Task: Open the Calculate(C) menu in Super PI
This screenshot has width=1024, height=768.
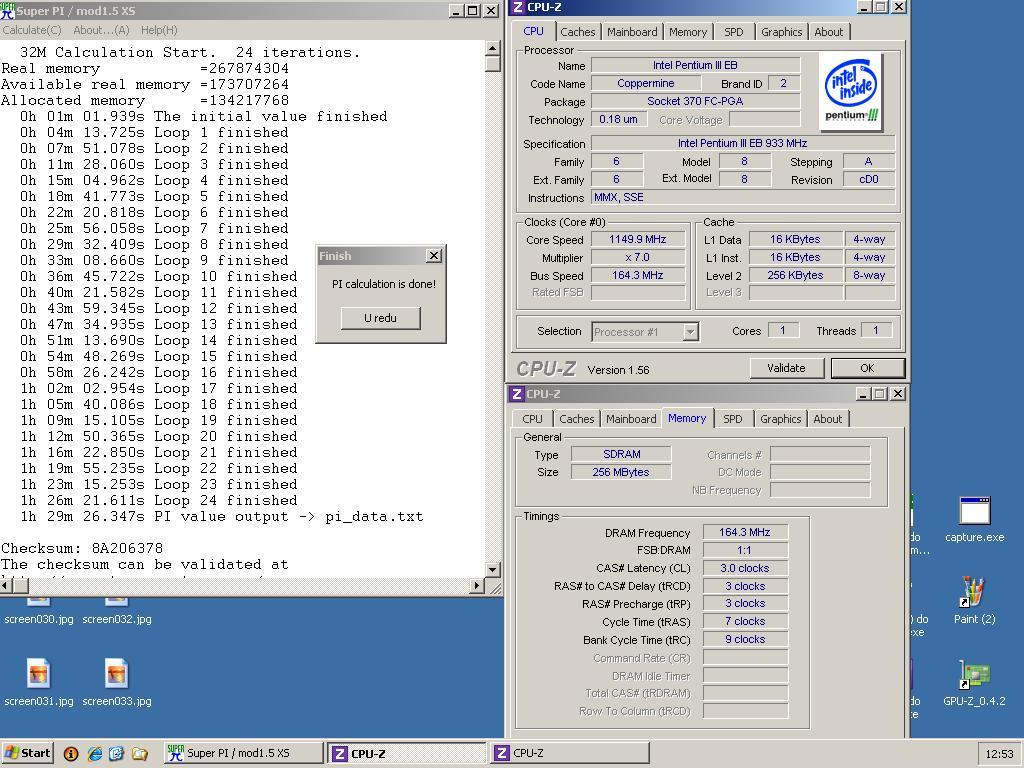Action: (32, 30)
